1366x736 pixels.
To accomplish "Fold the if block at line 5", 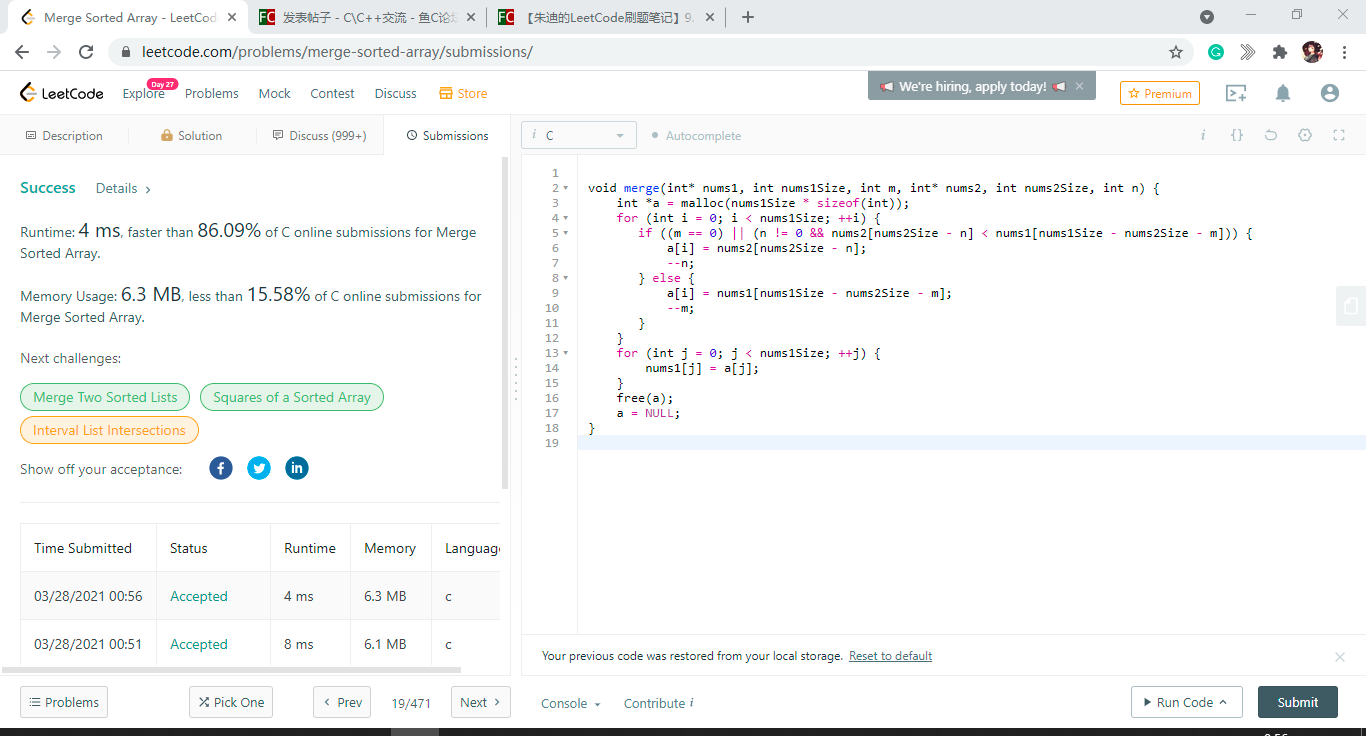I will tap(566, 233).
